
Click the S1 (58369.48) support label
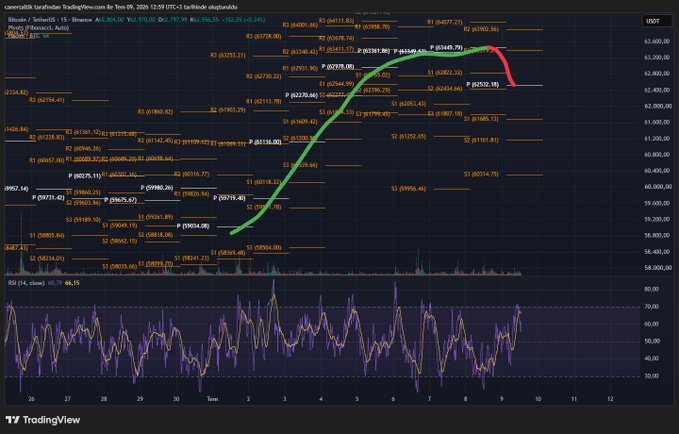pos(228,253)
